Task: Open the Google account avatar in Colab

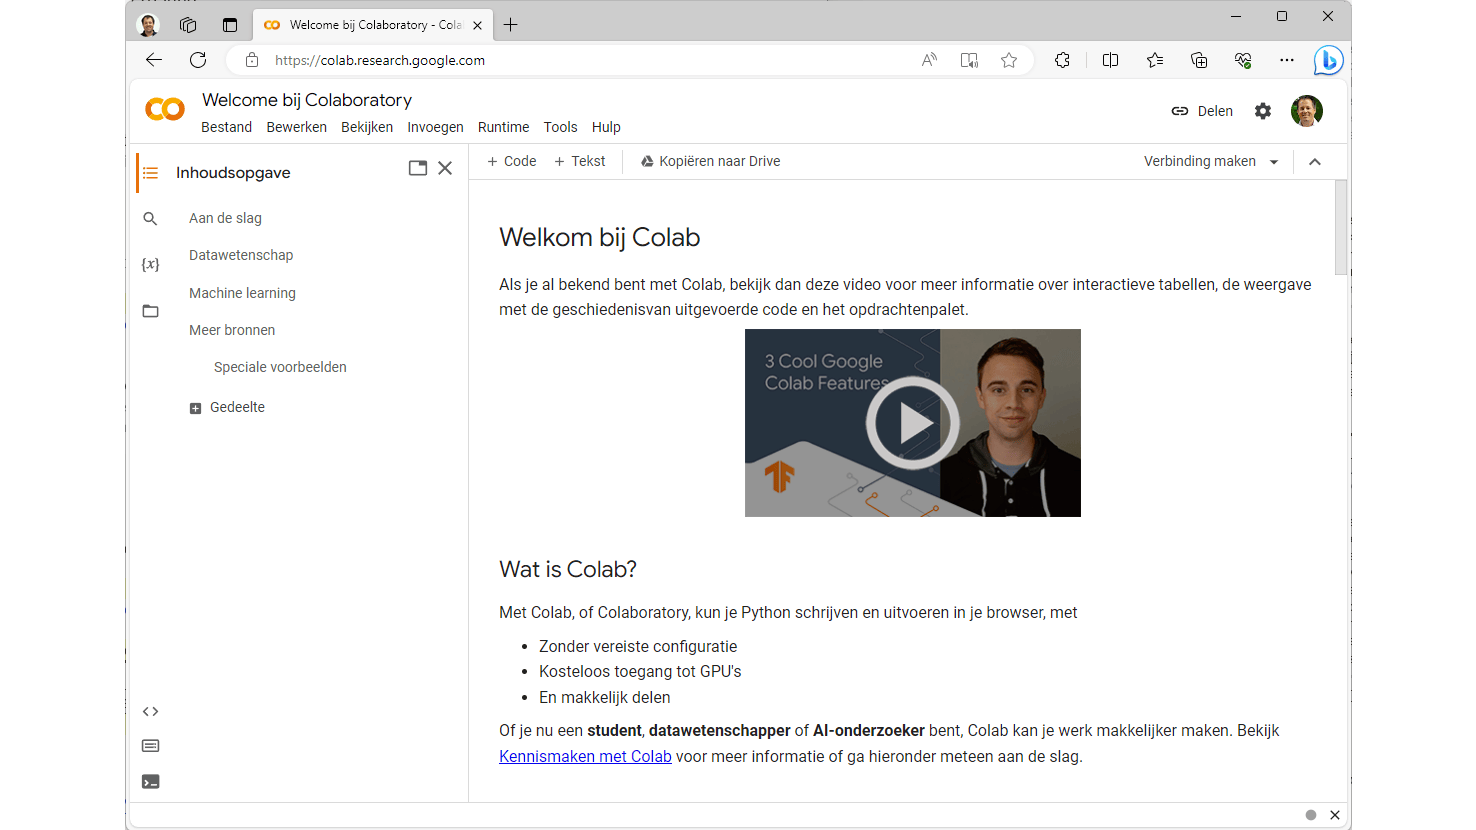Action: [1307, 111]
